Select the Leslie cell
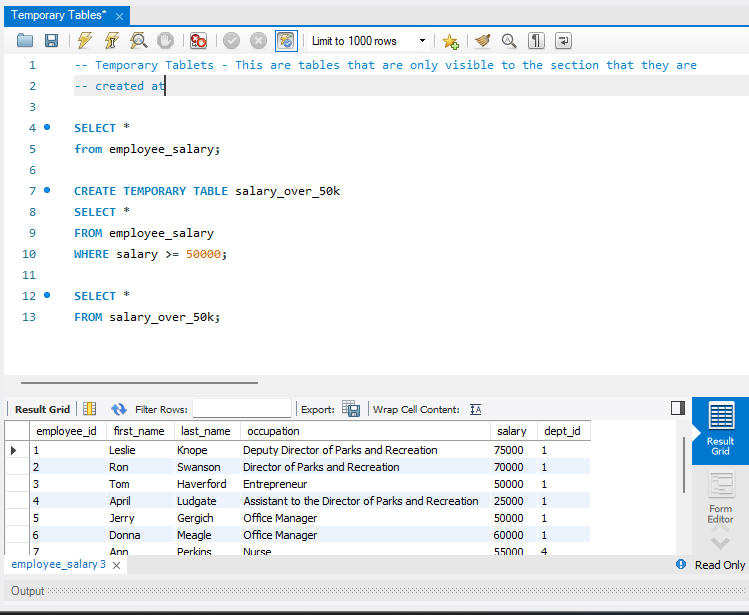This screenshot has height=615, width=749. pyautogui.click(x=140, y=450)
